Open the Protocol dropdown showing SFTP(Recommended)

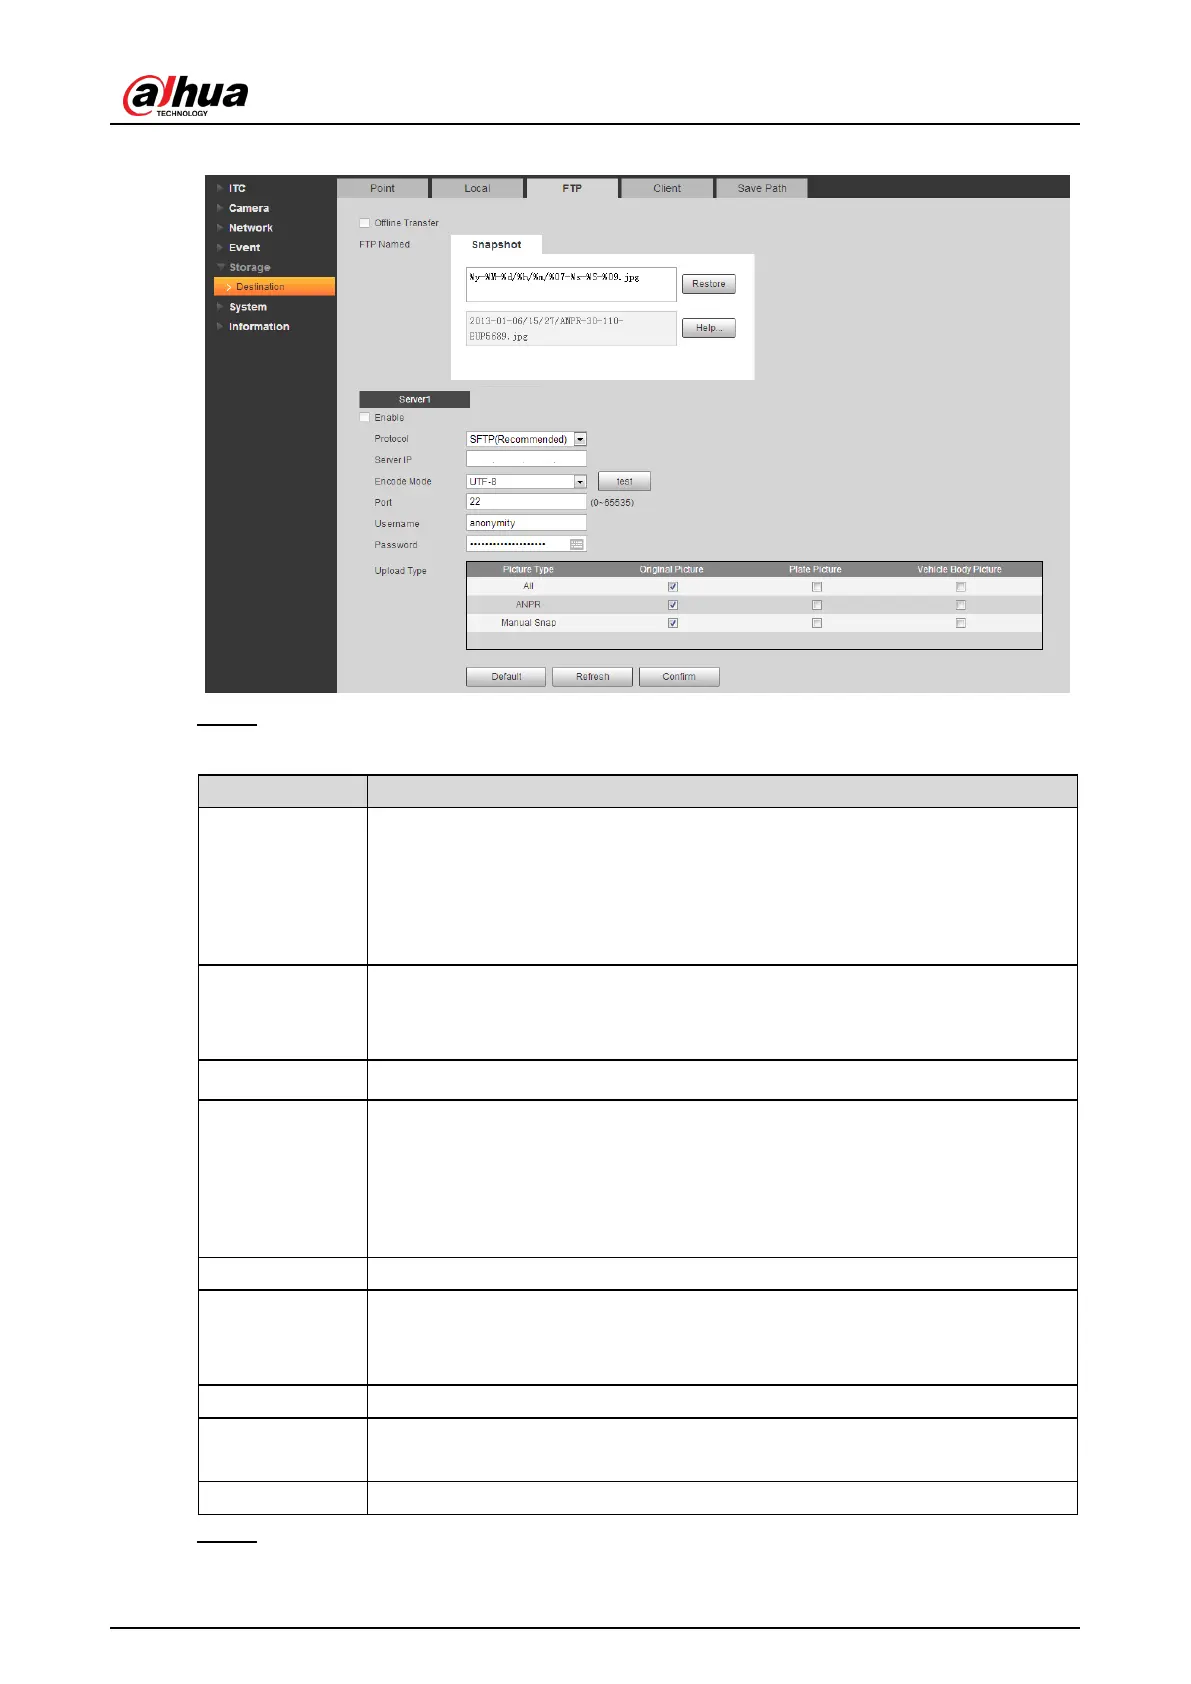click(526, 439)
